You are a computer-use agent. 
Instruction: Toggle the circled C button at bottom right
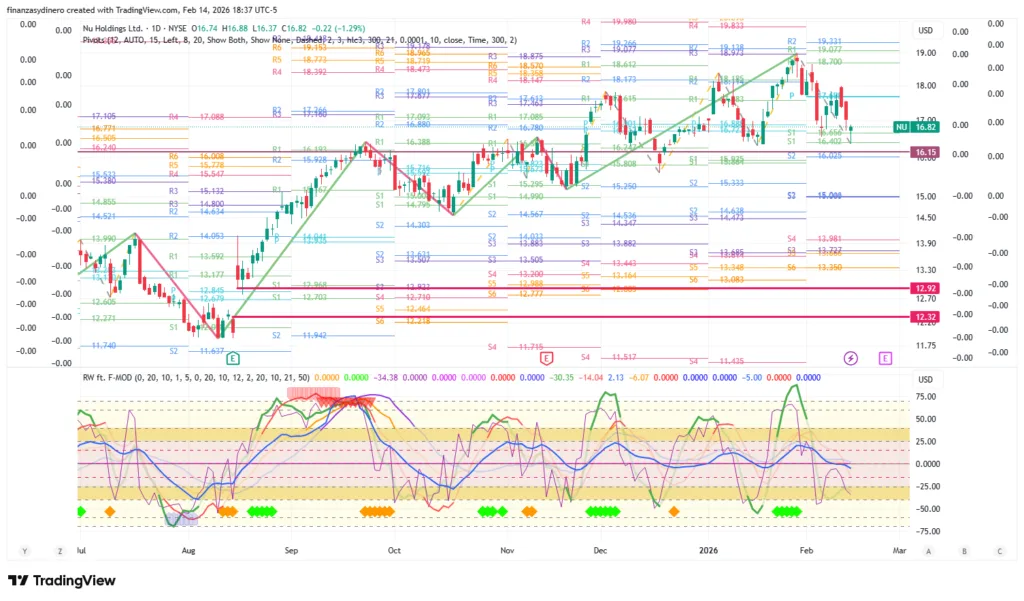(x=998, y=551)
